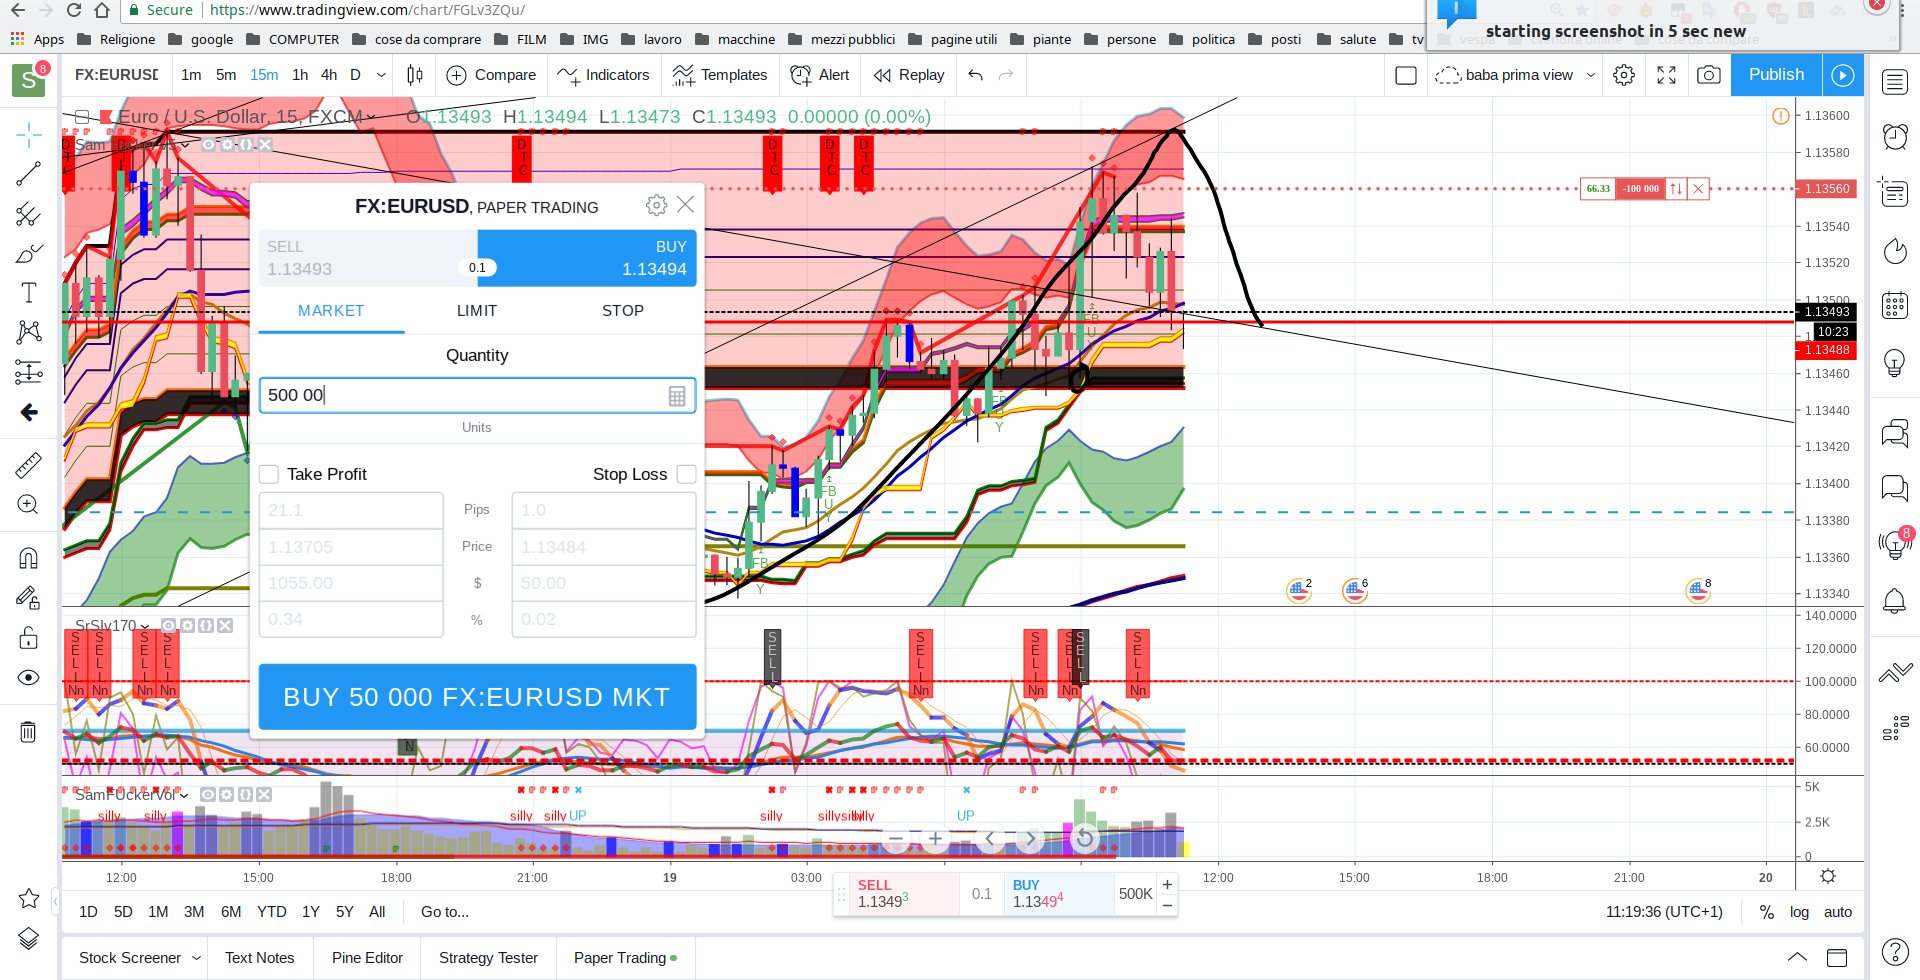The width and height of the screenshot is (1920, 980).
Task: Toggle magnet mode
Action: coord(28,558)
